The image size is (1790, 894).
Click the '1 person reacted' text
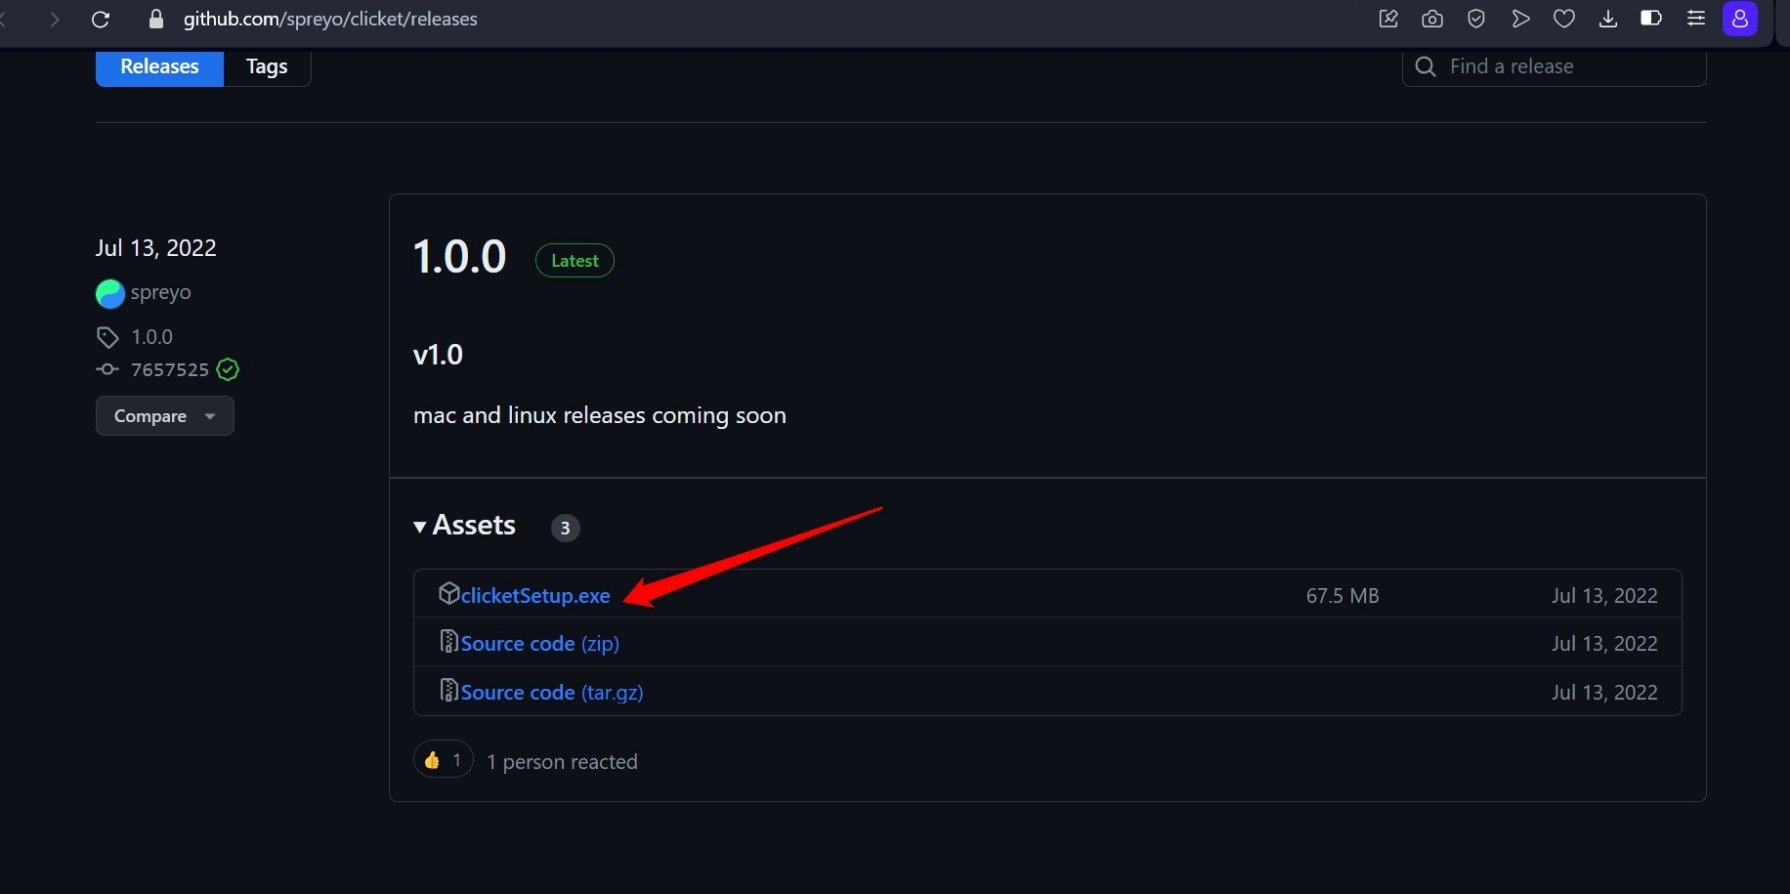[562, 762]
